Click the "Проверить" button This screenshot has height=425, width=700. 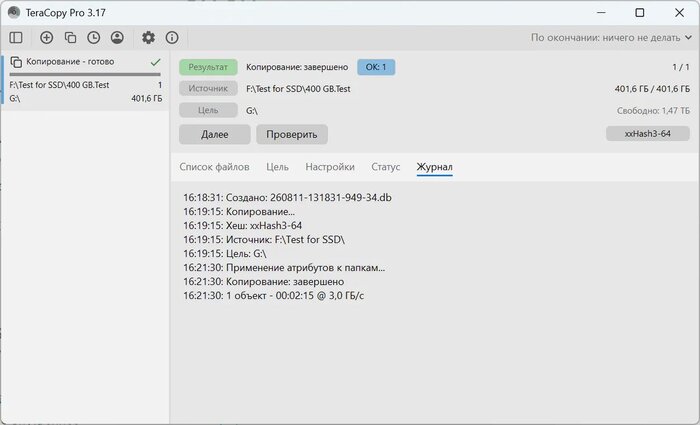tap(292, 134)
